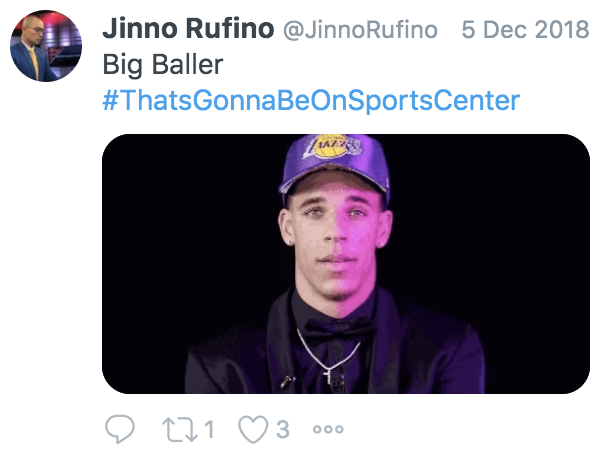Open Jinno Rufino's profile avatar
This screenshot has height=460, width=608.
pos(46,46)
